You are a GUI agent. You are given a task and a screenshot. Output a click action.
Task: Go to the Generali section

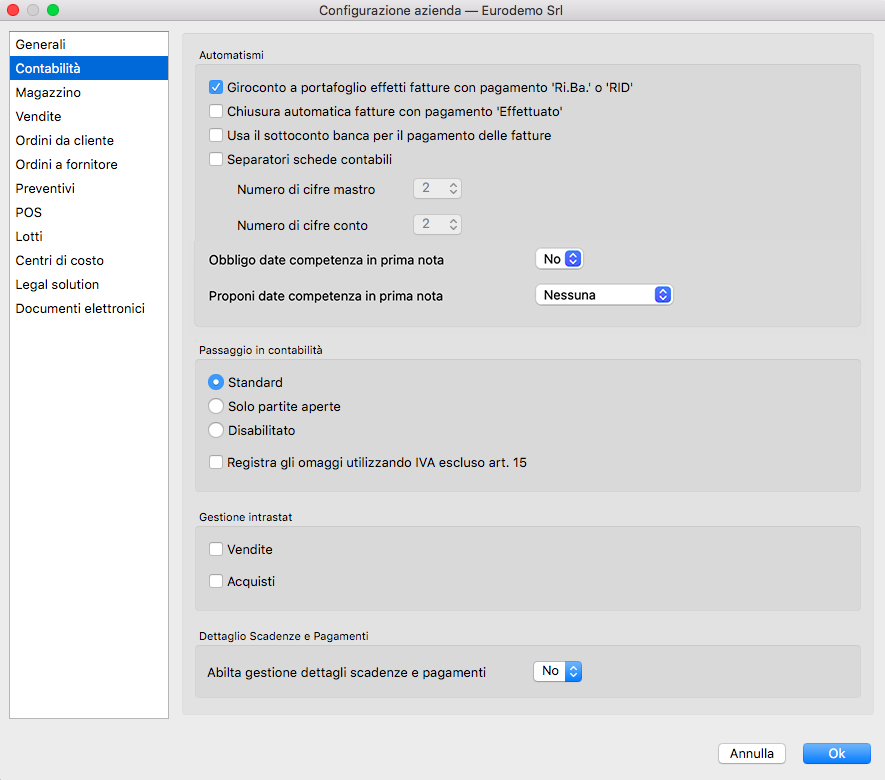pos(40,45)
